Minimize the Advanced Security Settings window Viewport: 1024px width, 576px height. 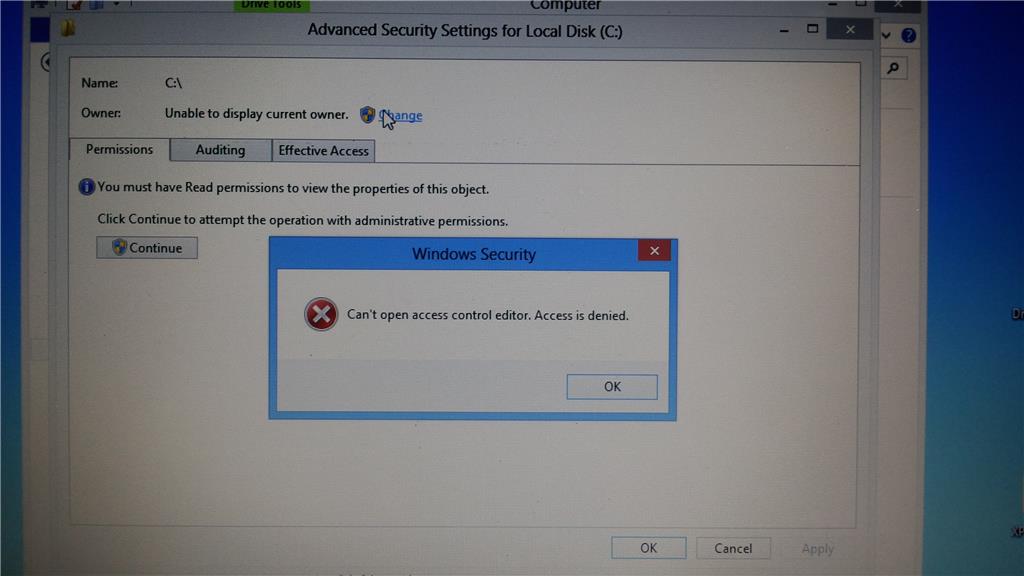(784, 30)
